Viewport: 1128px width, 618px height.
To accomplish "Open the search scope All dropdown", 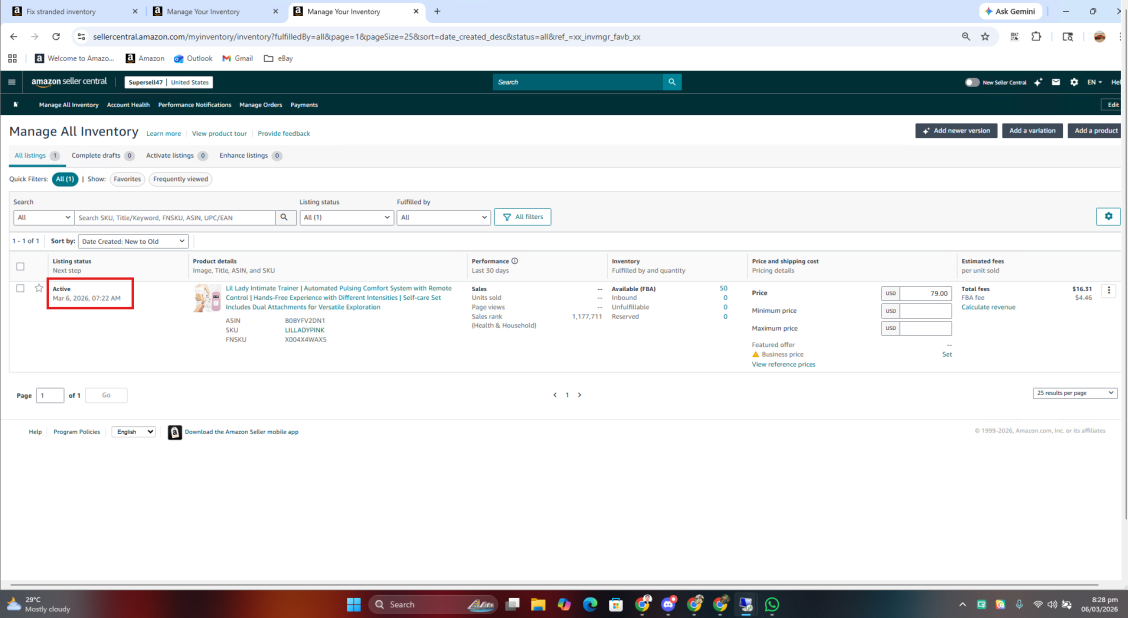I will pos(43,217).
